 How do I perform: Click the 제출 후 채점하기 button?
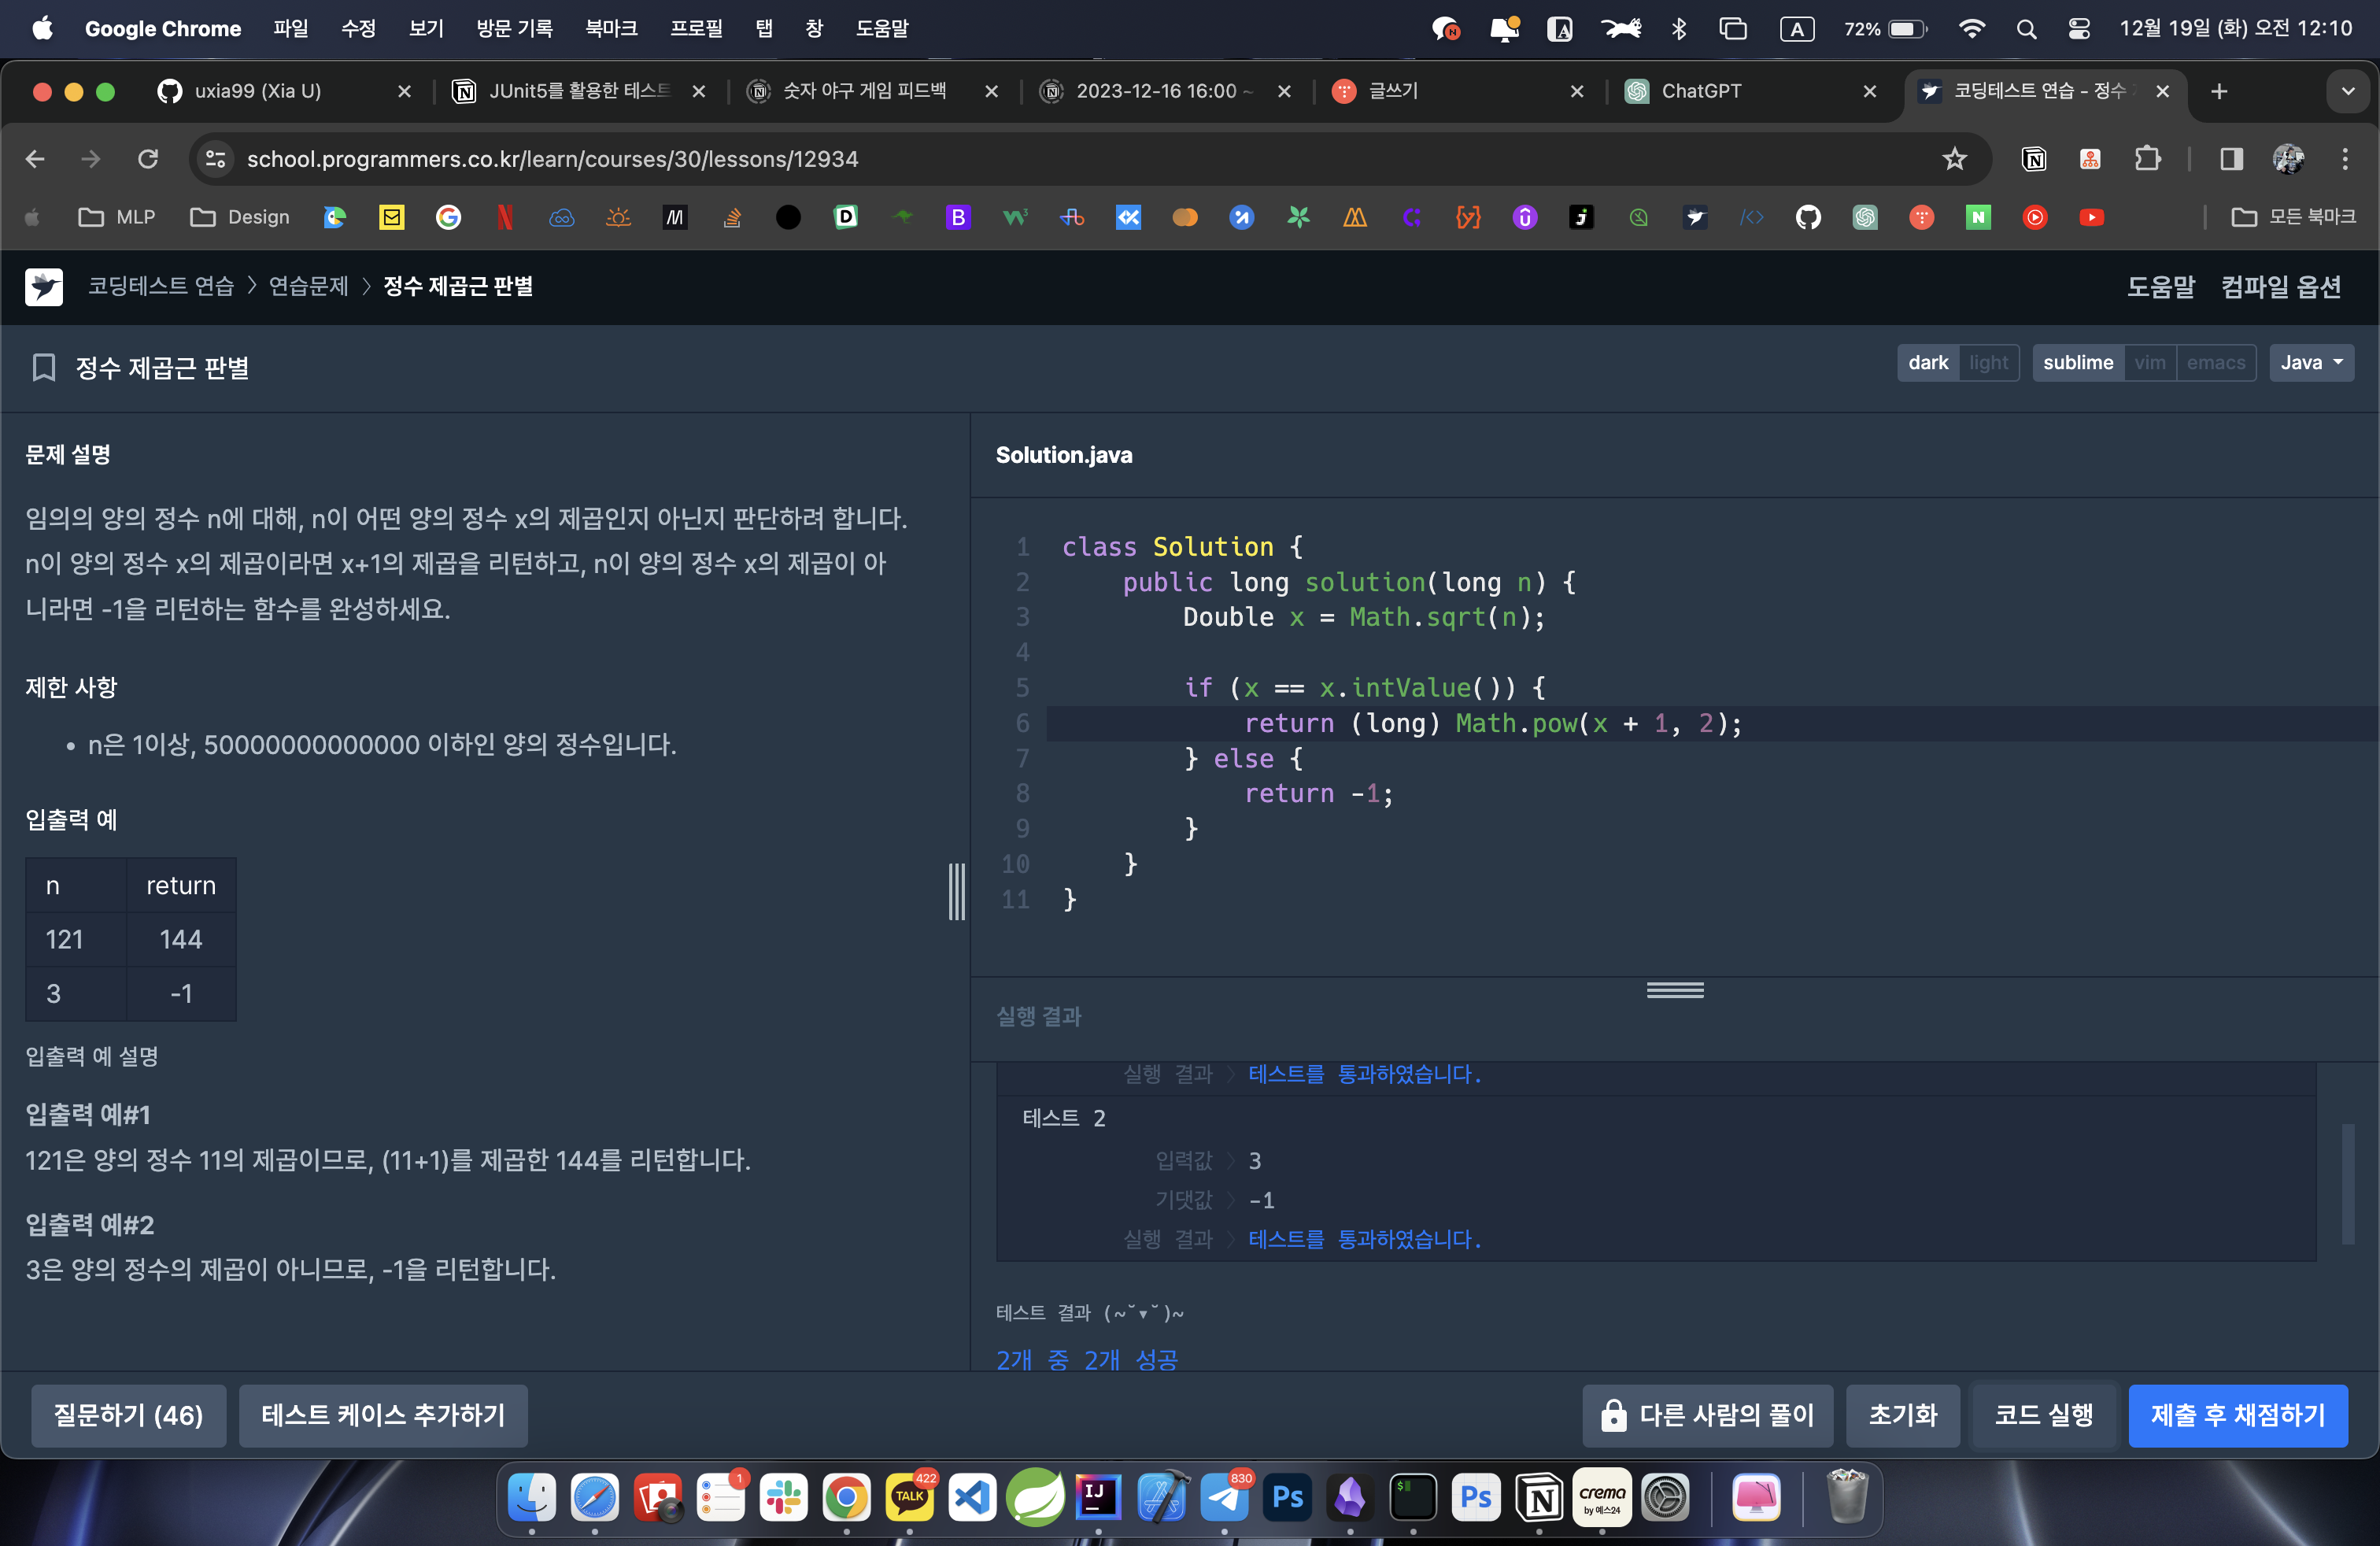pyautogui.click(x=2238, y=1415)
